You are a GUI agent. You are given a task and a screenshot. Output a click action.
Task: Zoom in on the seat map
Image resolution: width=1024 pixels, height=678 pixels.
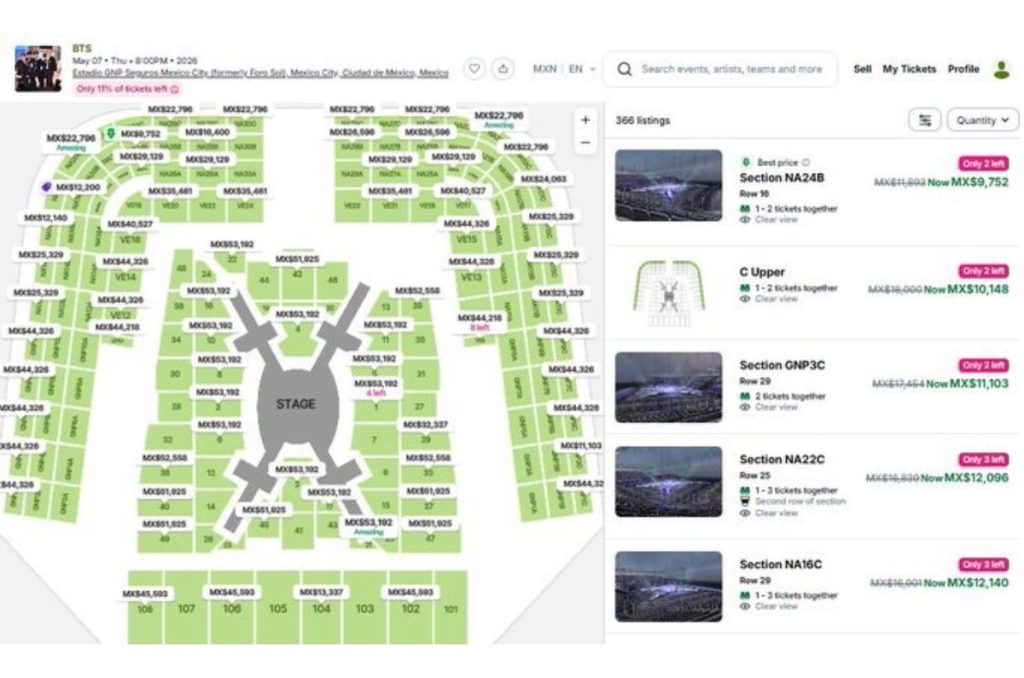(585, 120)
